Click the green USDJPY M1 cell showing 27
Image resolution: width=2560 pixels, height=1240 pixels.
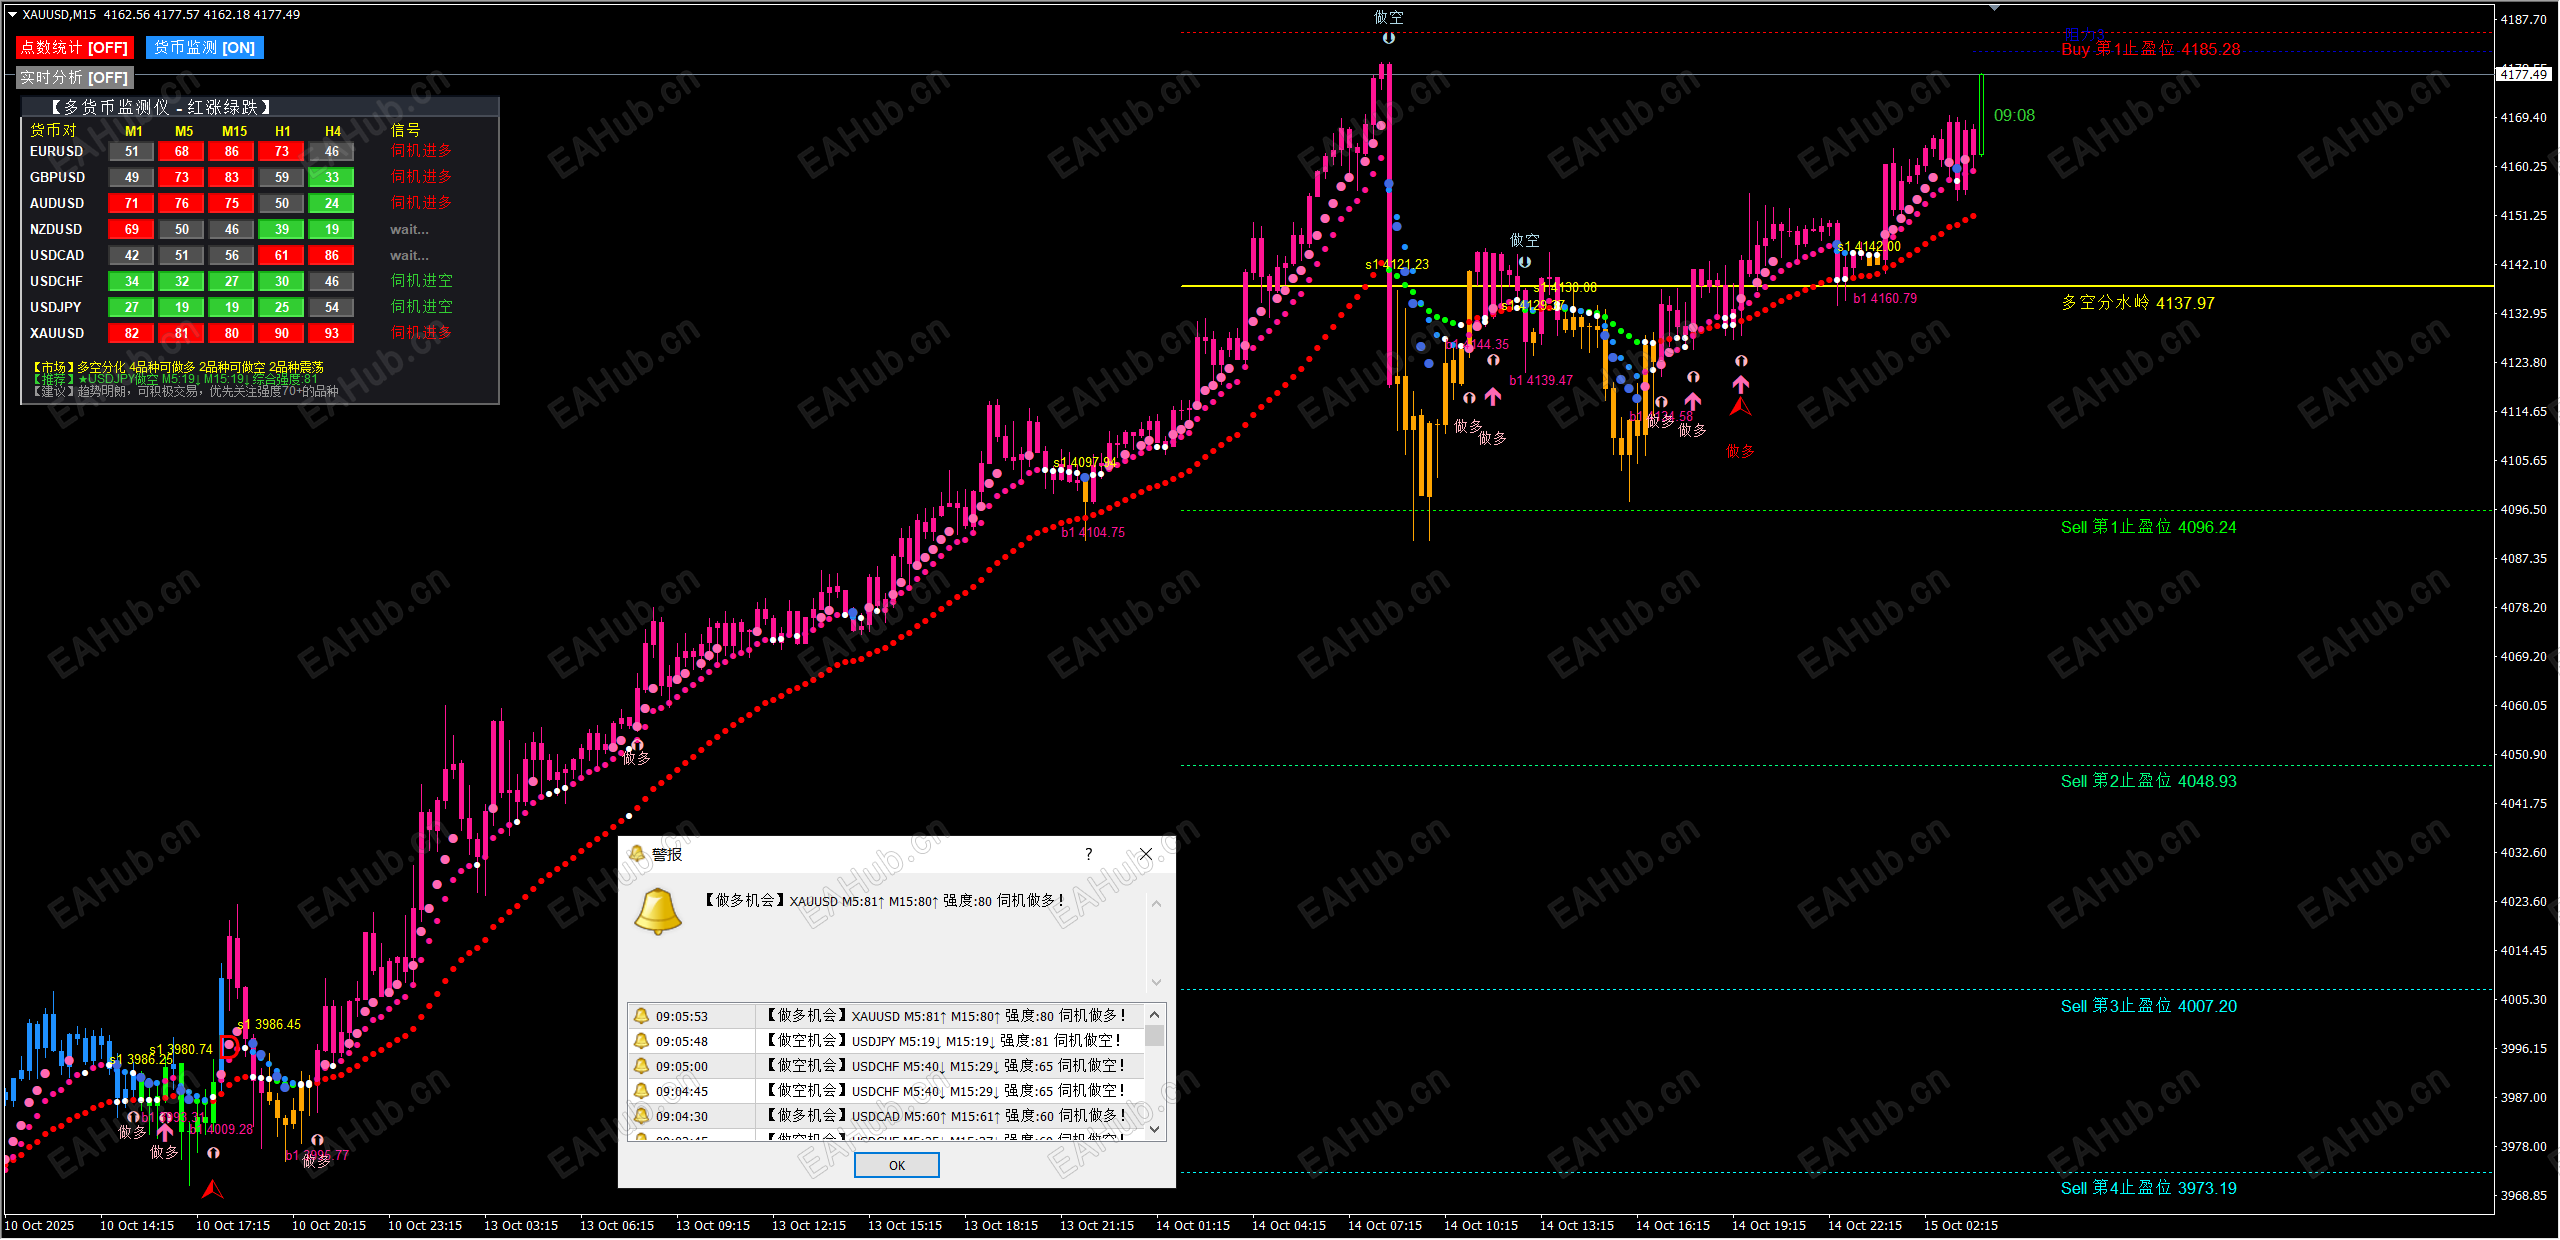(x=132, y=308)
